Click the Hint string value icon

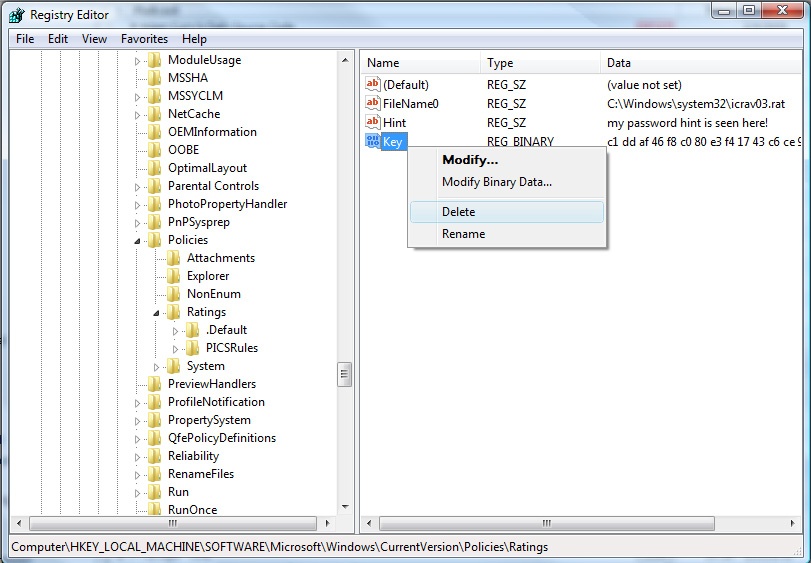tap(372, 123)
